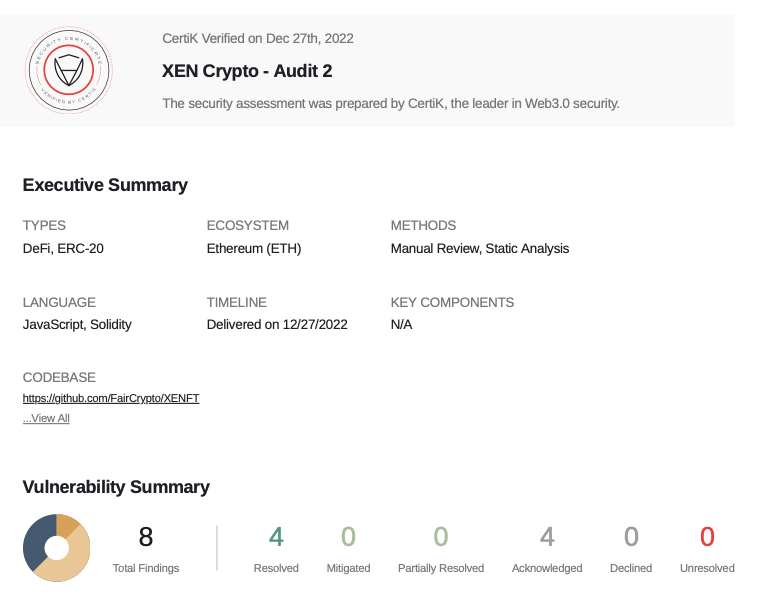Click the JavaScript, Solidity language value
Image resolution: width=766 pixels, height=602 pixels.
pyautogui.click(x=77, y=324)
